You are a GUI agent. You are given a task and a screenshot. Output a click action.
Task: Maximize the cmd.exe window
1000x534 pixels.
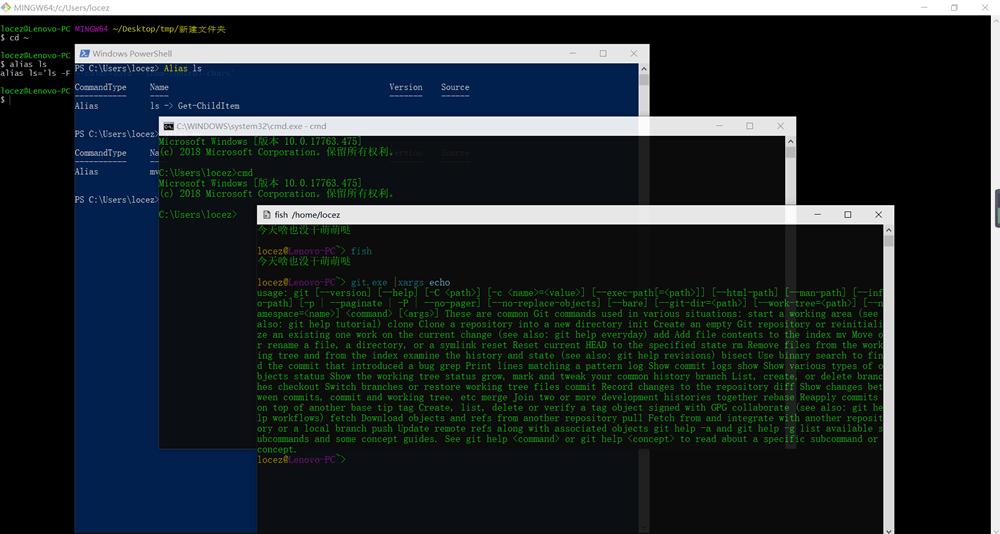click(750, 126)
